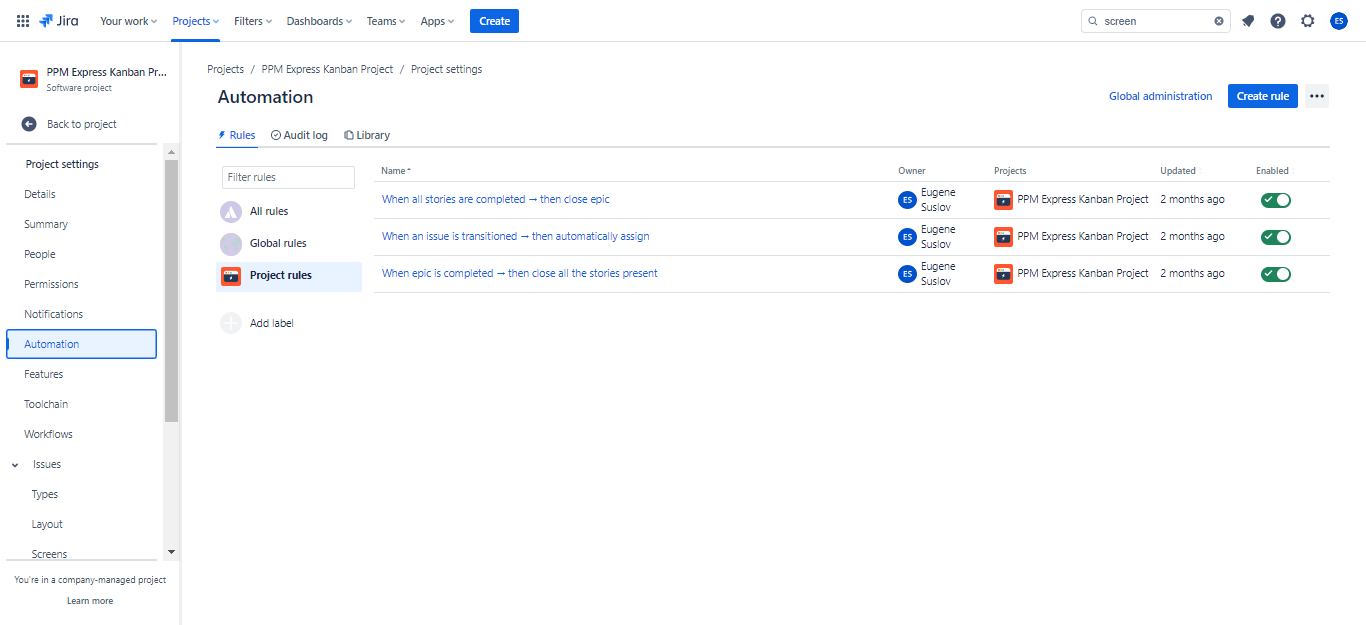Click the Add label plus icon

pos(231,323)
